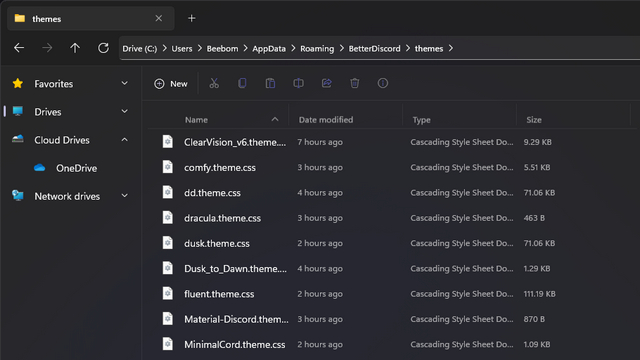Click the Cut scissors icon in toolbar

214,83
